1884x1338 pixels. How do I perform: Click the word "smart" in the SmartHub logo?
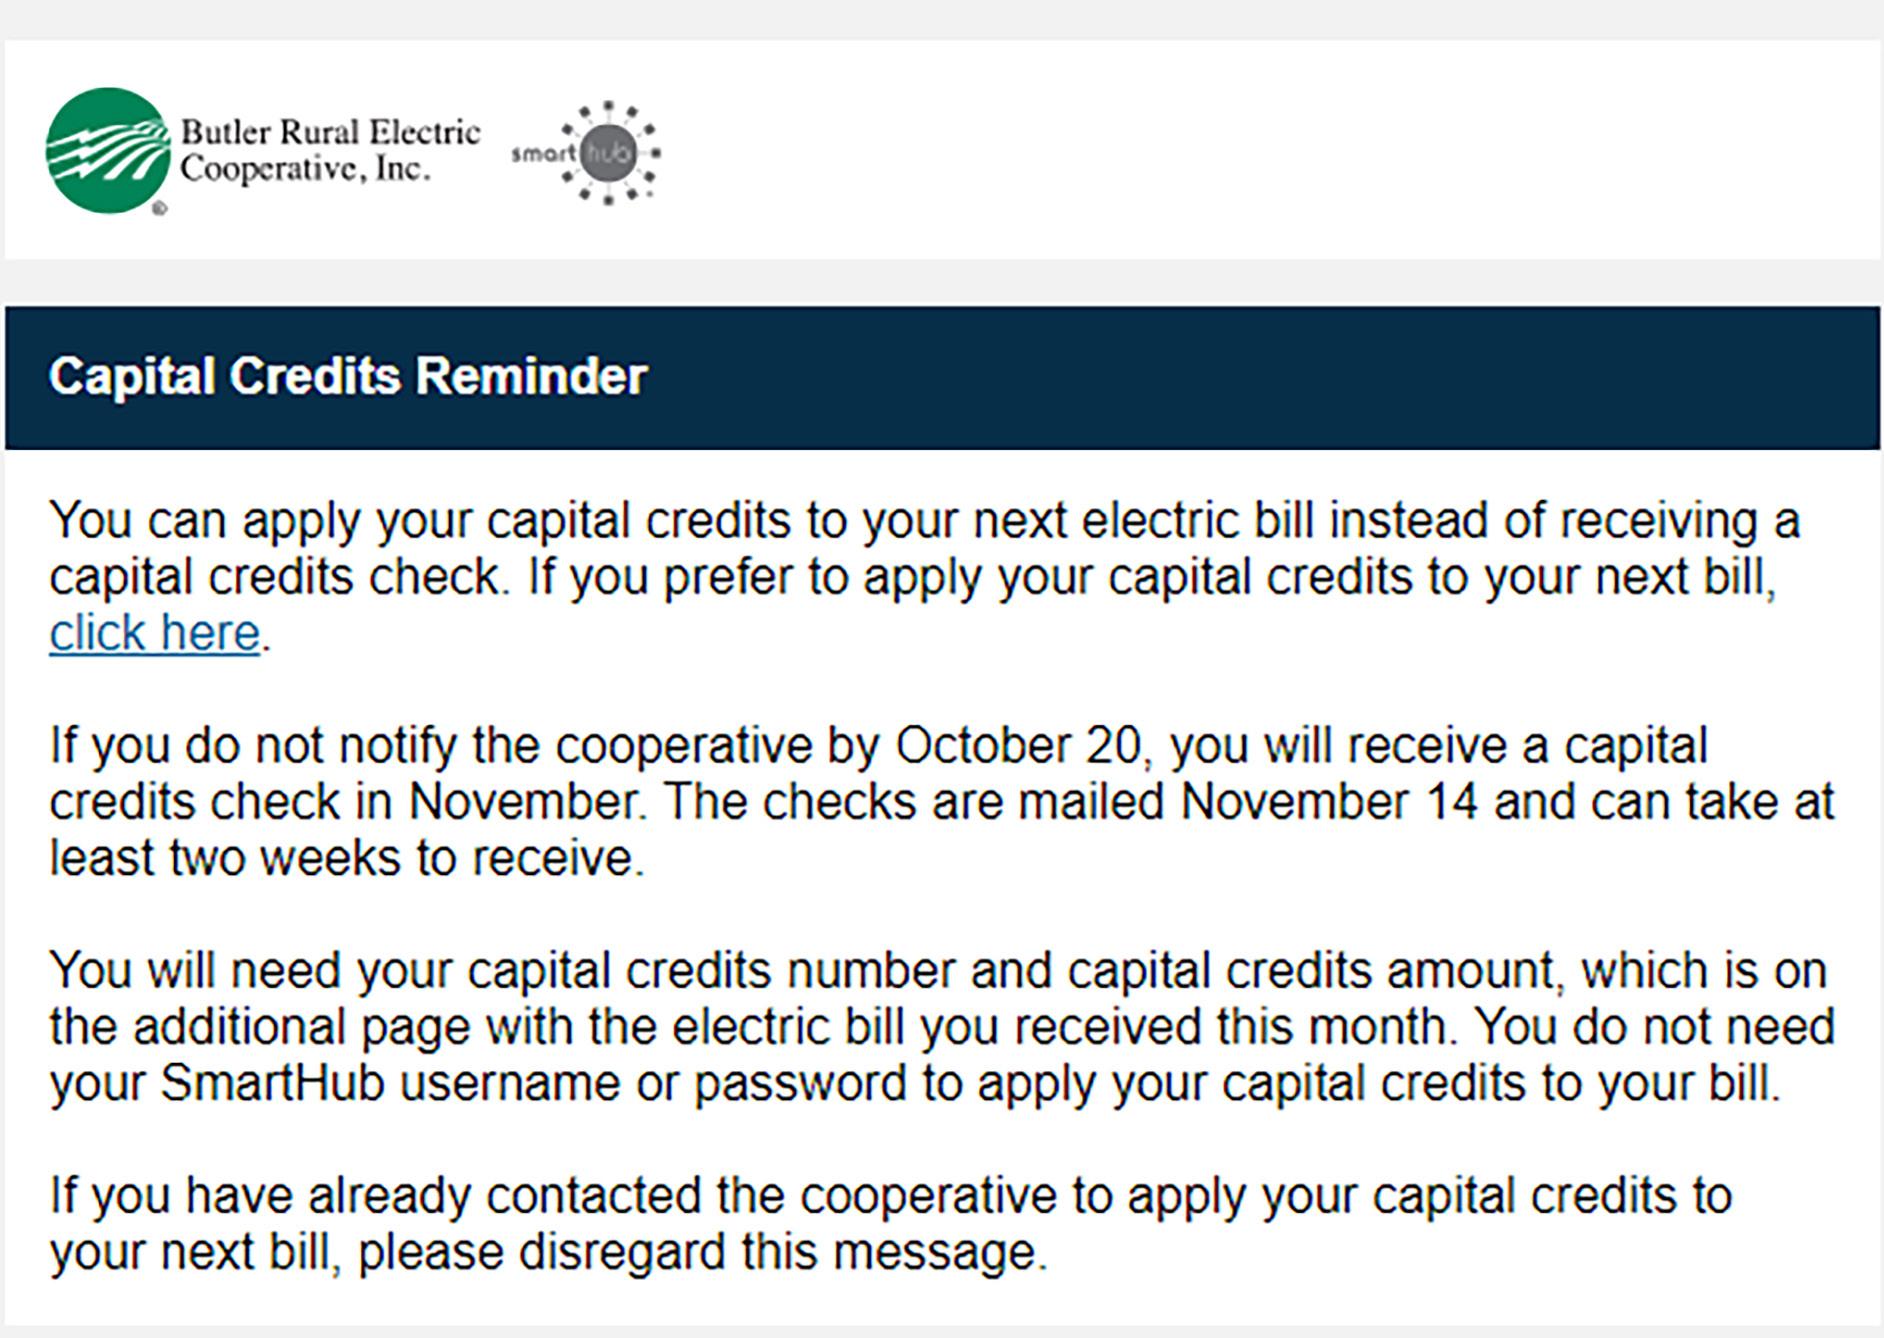point(543,154)
